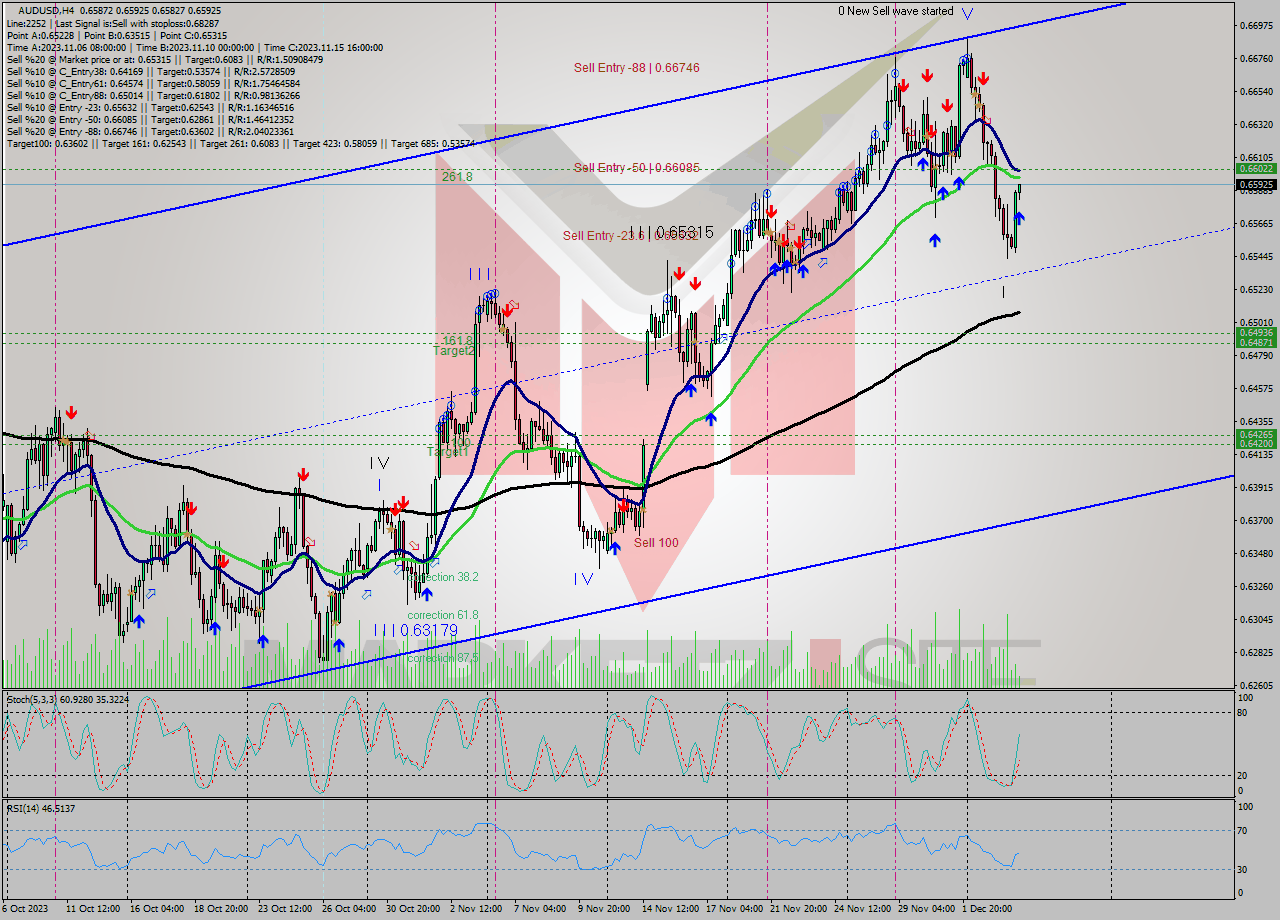Select the blue V mark beside "0 New Sell wave started"
1280x920 pixels.
pos(965,13)
